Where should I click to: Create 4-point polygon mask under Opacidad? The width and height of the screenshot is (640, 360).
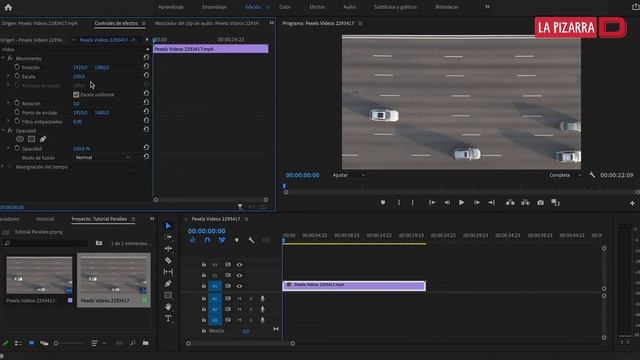point(31,139)
